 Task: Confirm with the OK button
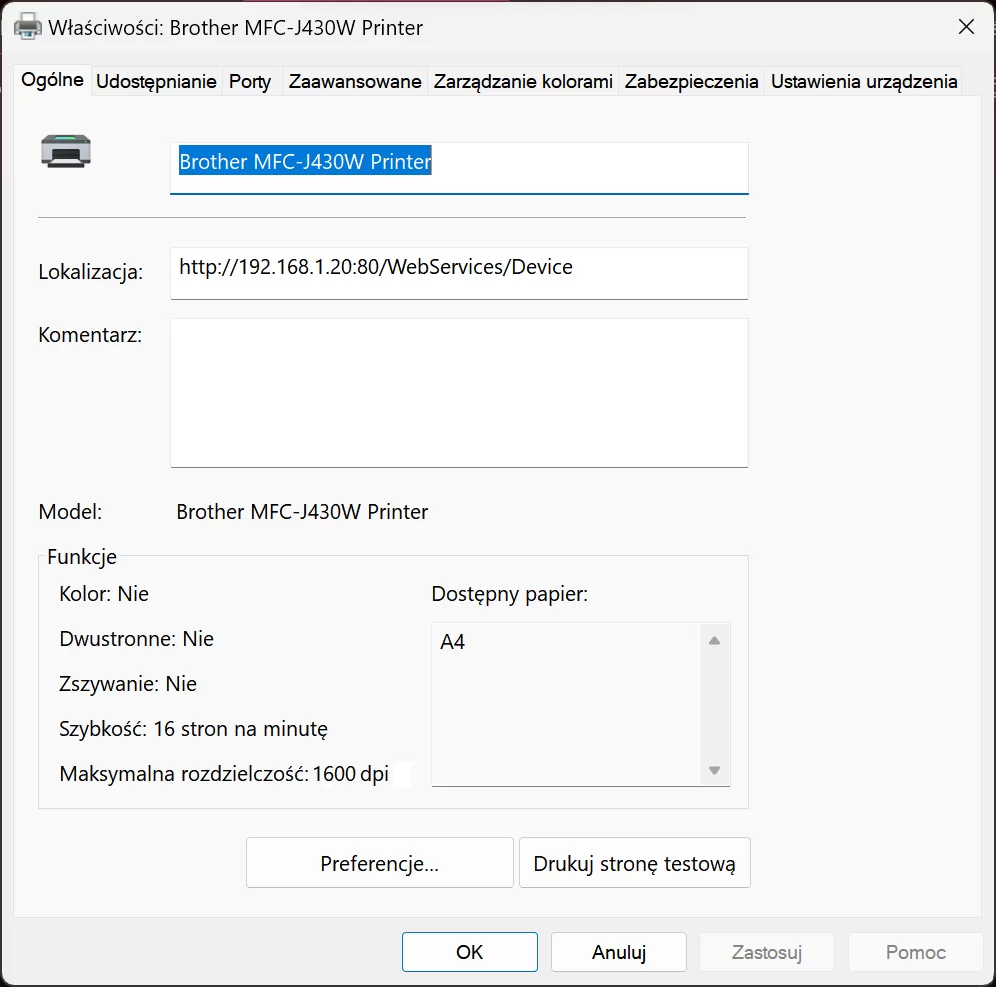(470, 952)
